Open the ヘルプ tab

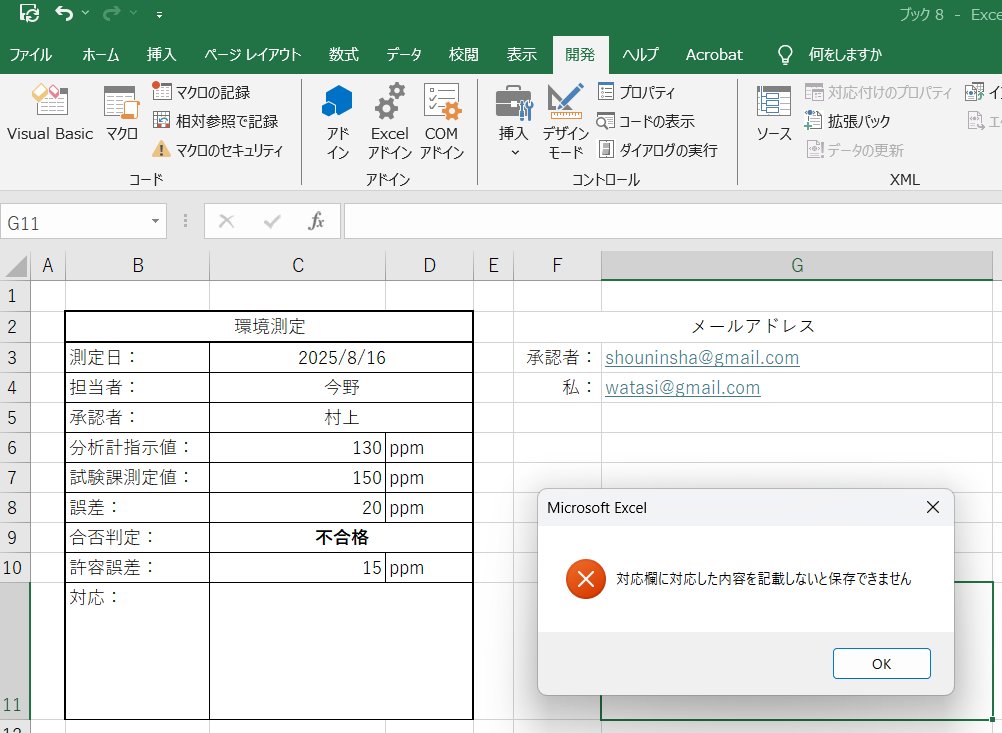(x=640, y=55)
